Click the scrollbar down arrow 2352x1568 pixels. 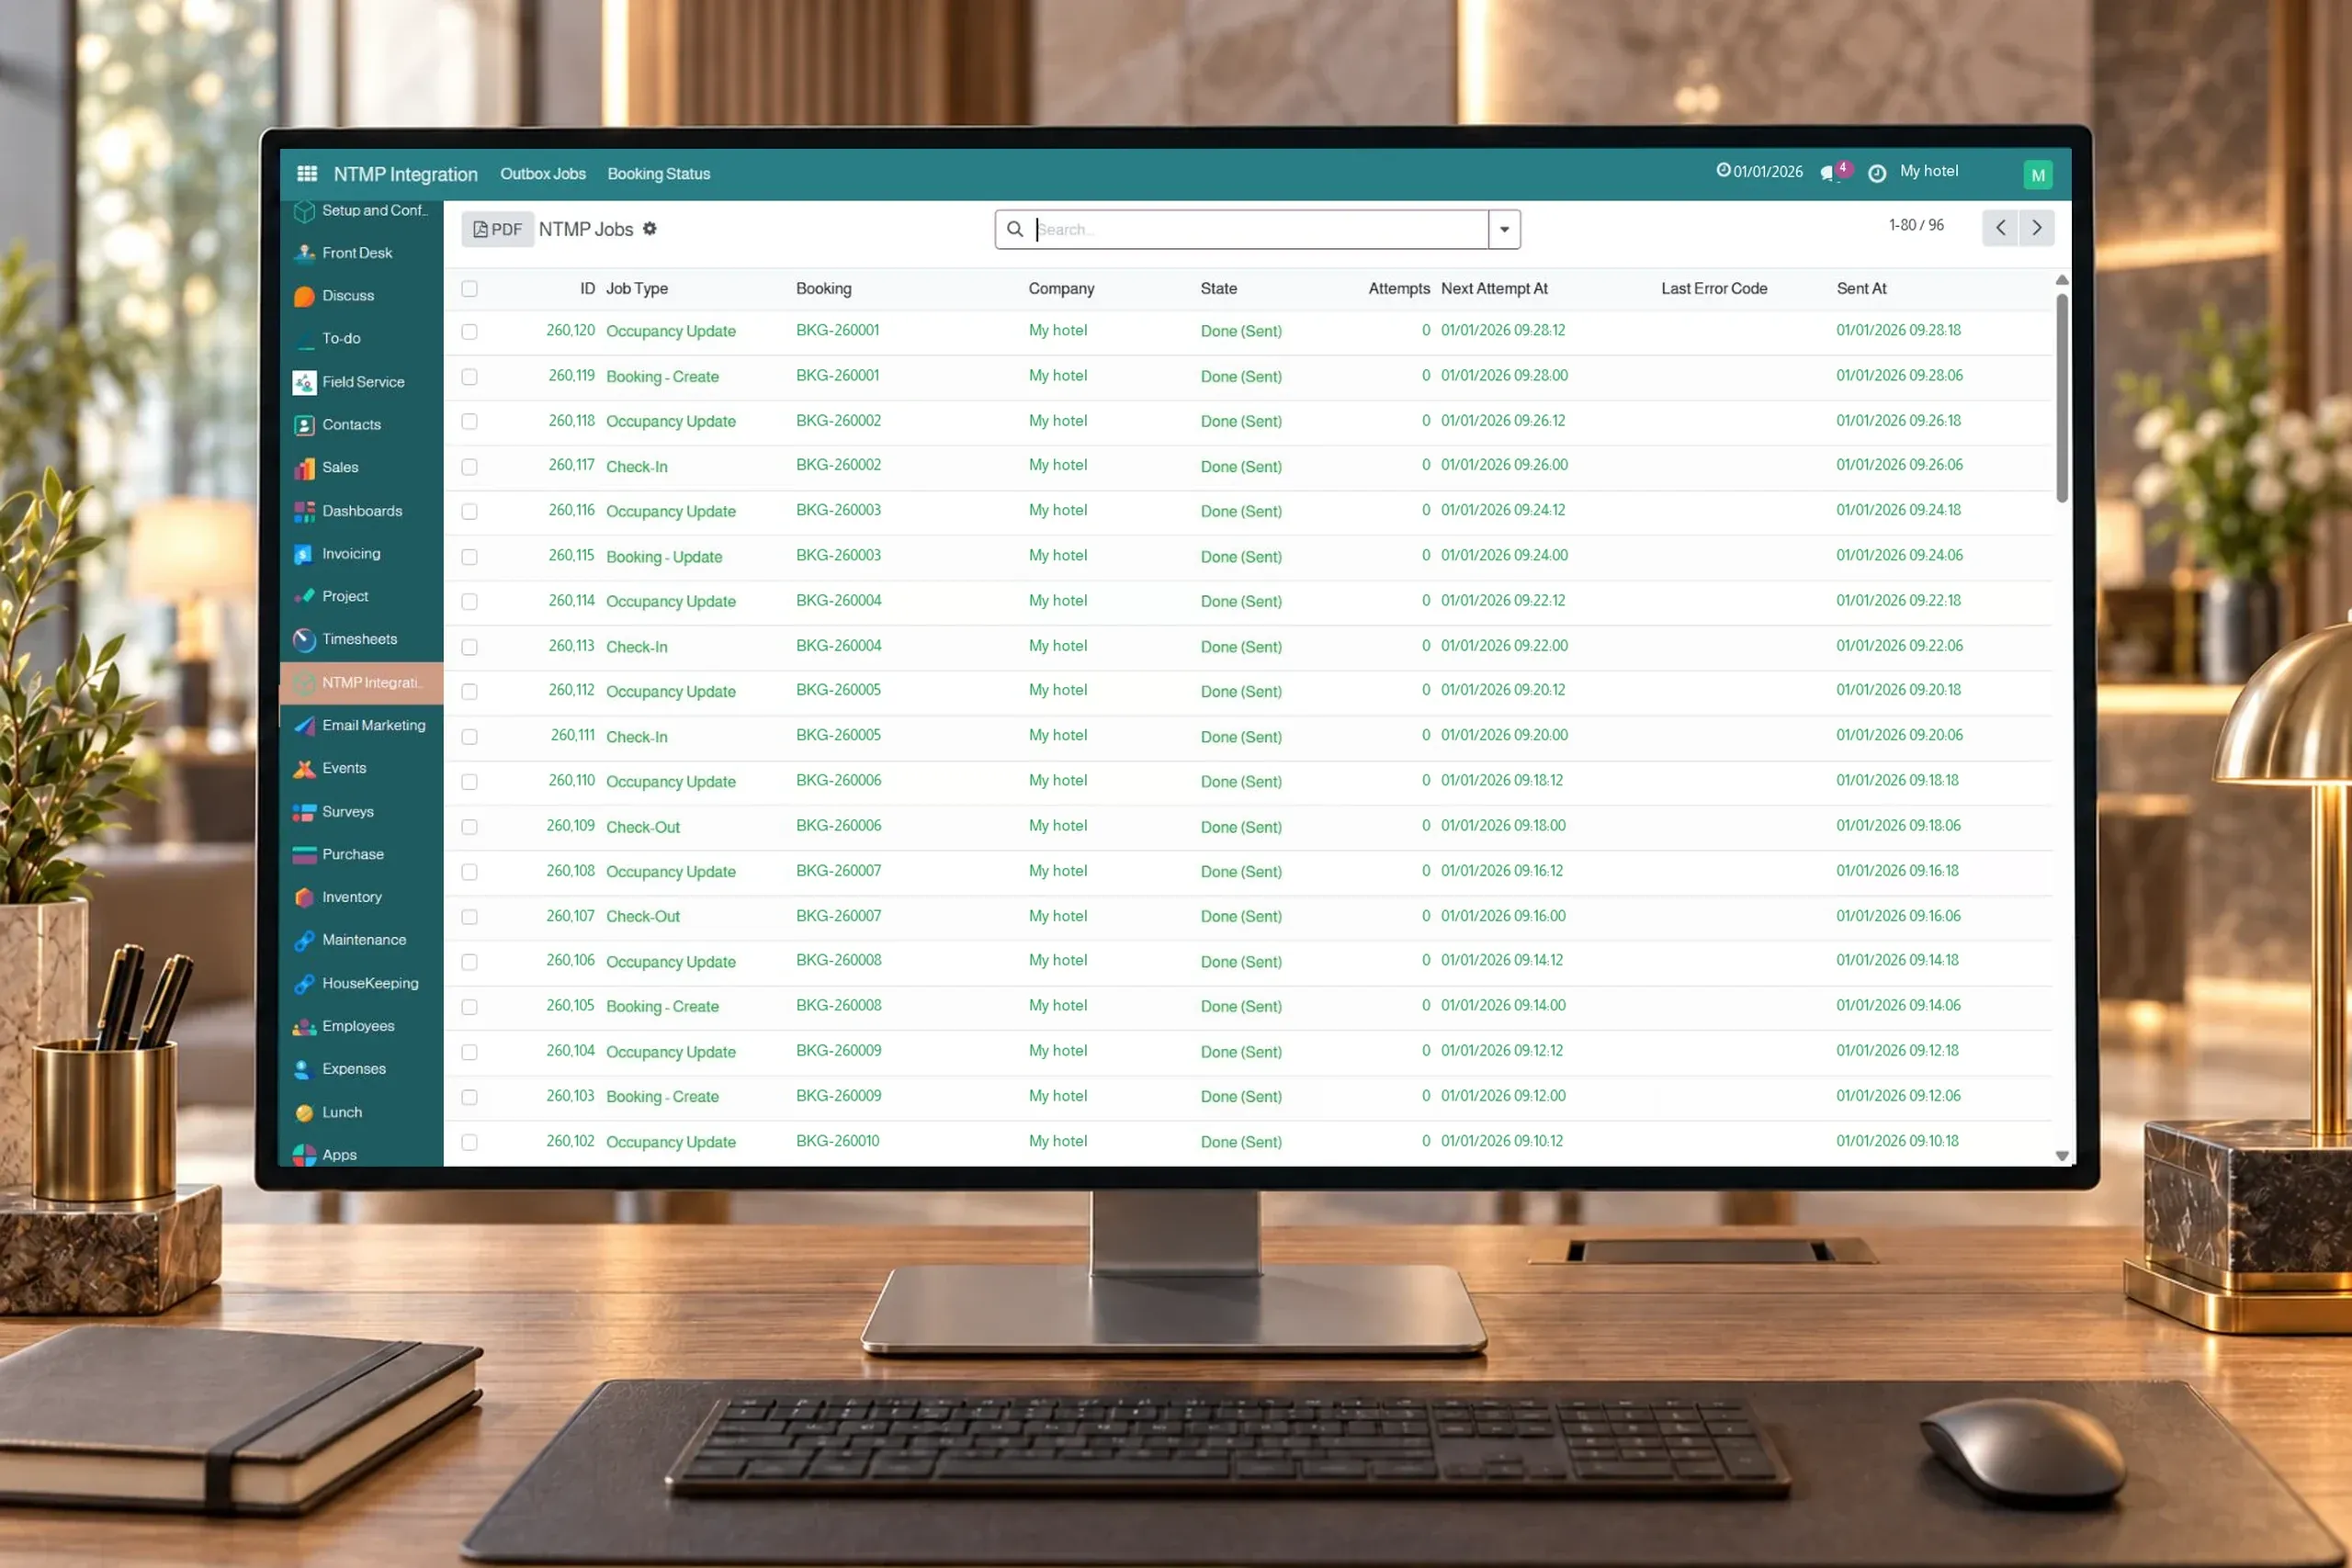(x=2061, y=1155)
